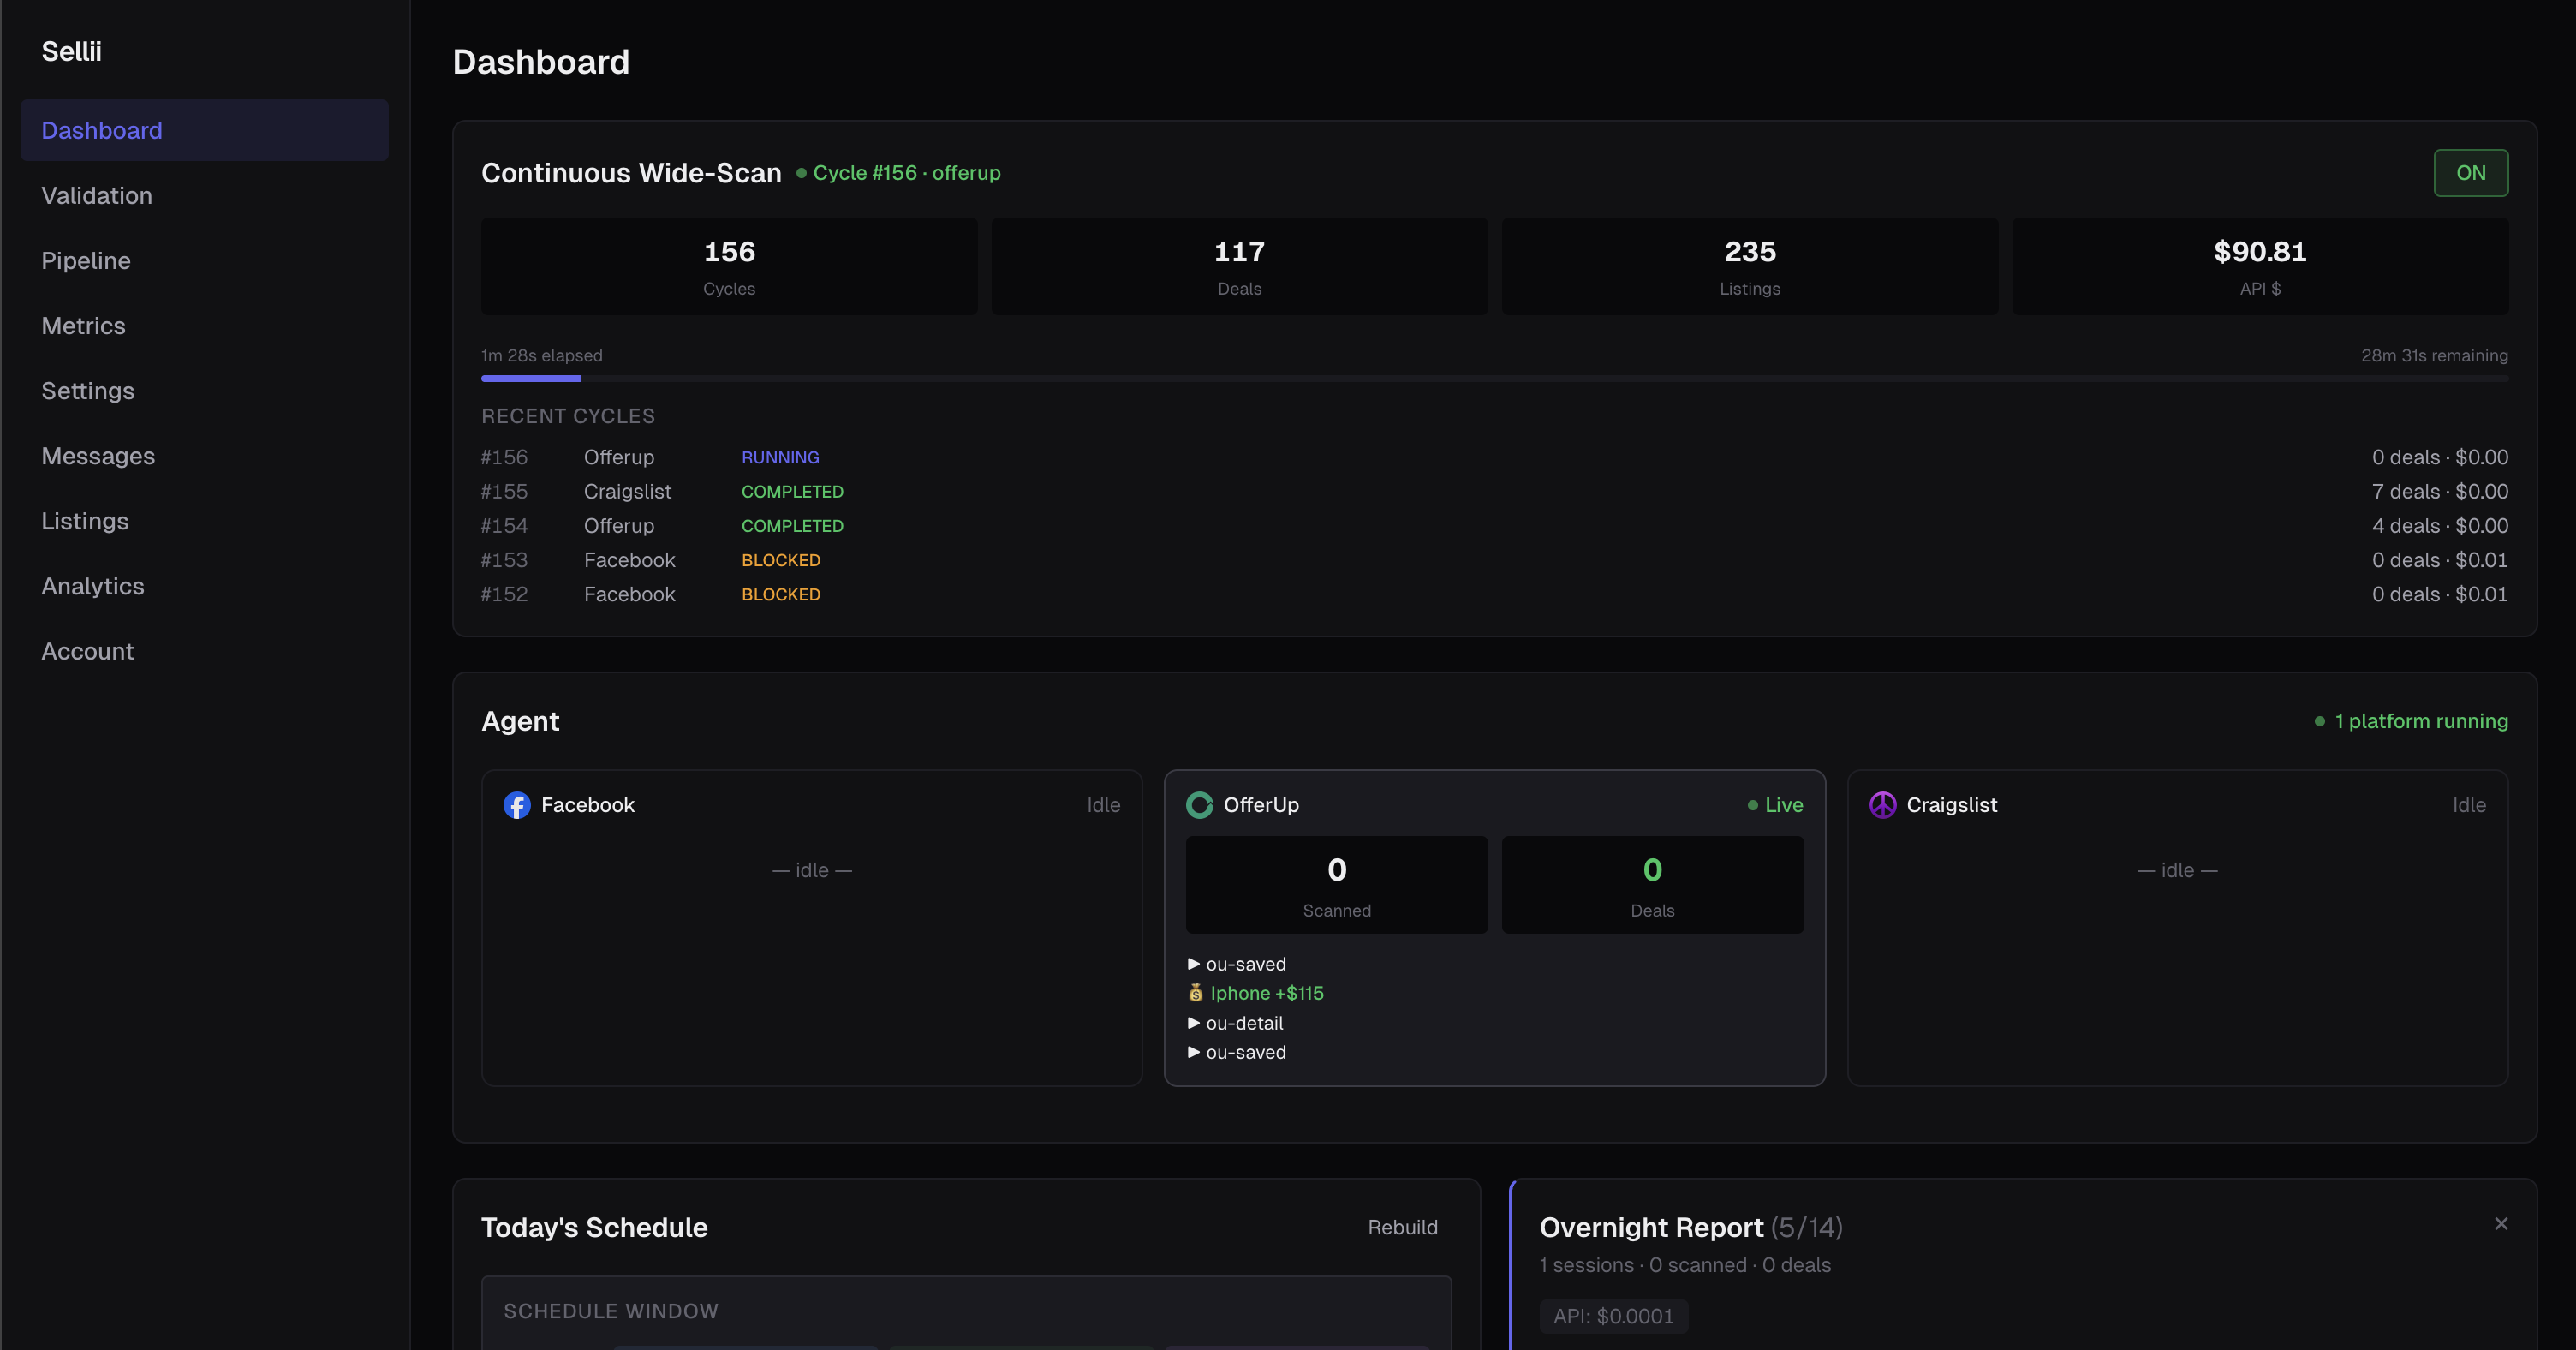
Task: Select recent cycle row #154 Offerup
Action: [1494, 526]
